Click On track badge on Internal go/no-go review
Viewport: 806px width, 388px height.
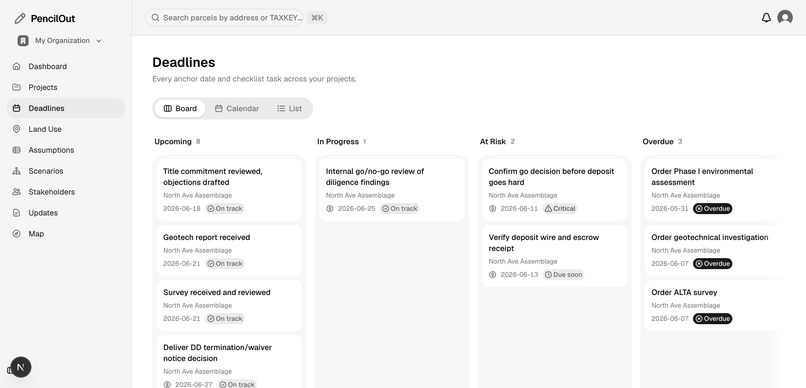(x=400, y=209)
